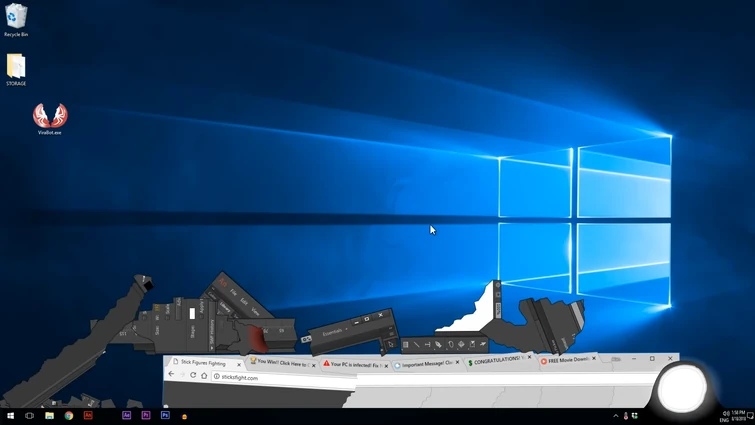Open the ENG language switcher
755x425 pixels.
pos(724,420)
